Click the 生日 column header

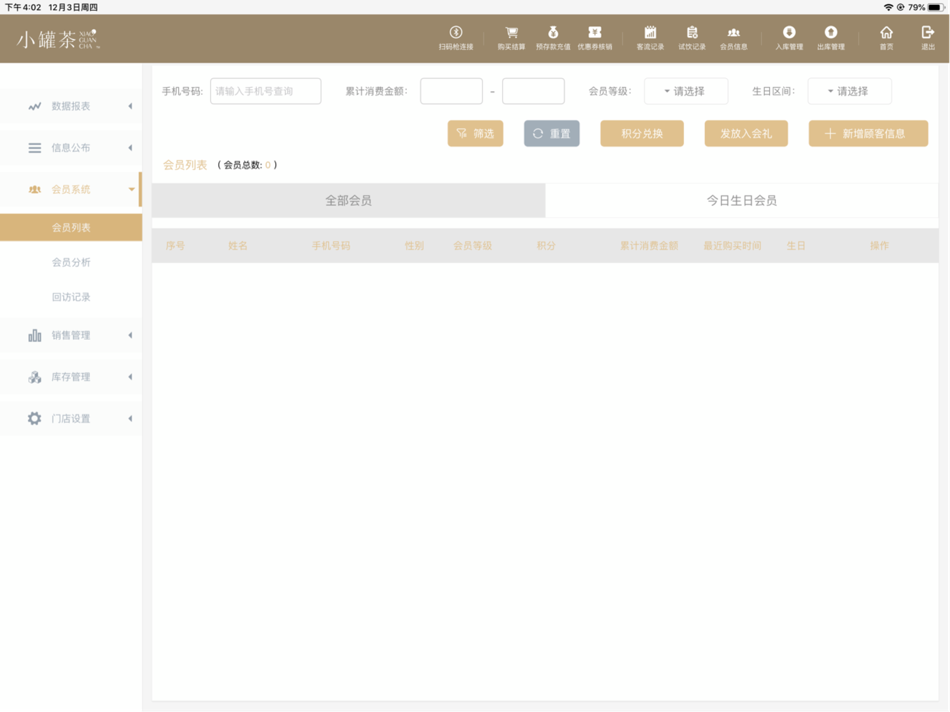(796, 245)
